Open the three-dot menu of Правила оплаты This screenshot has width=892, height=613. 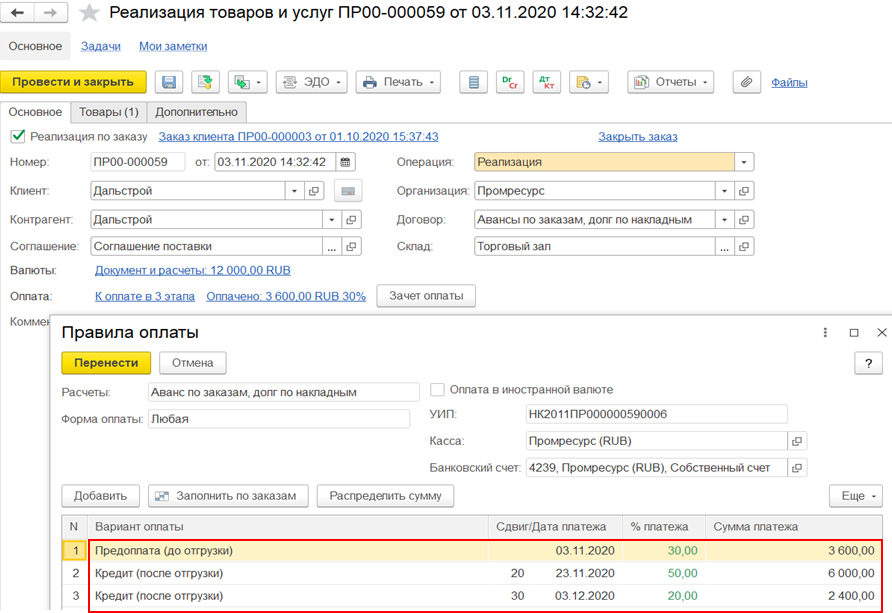click(825, 333)
